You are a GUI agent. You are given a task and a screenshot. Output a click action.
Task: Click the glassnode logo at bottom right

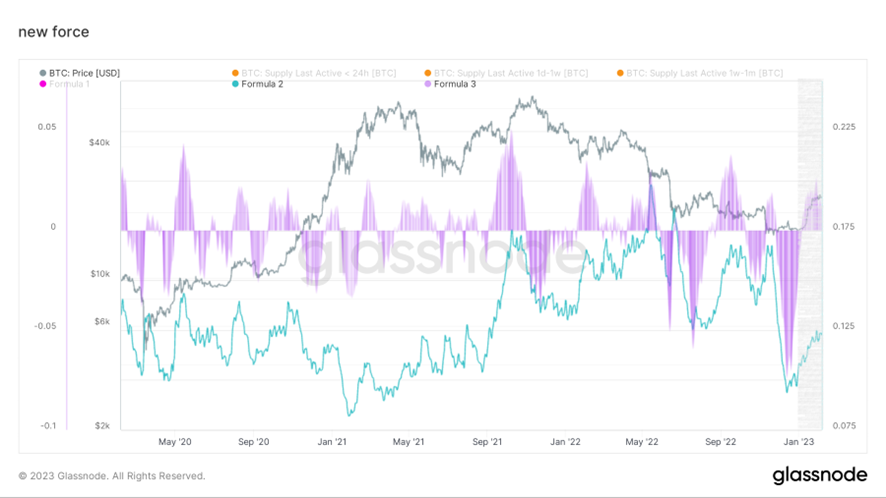(x=819, y=475)
